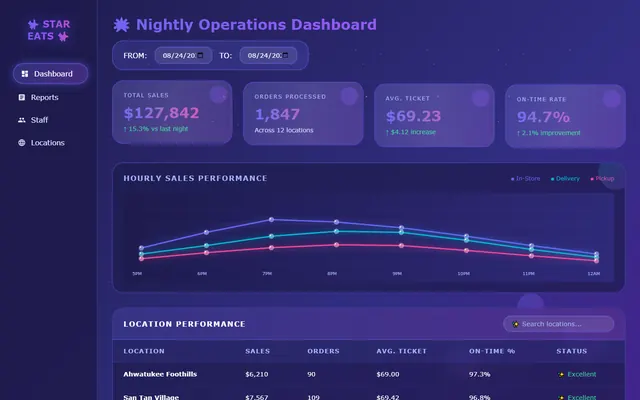This screenshot has height=400, width=640.
Task: Click the Dashboard grid icon
Action: (25, 74)
